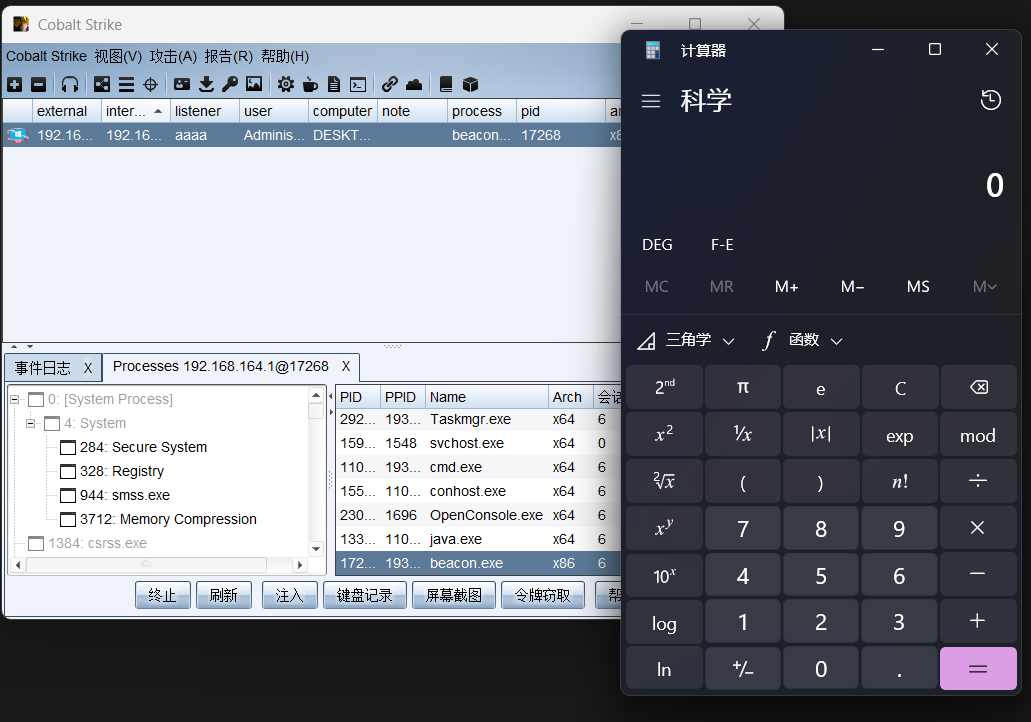Click the n factorial key
Viewport: 1031px width, 722px height.
[899, 481]
